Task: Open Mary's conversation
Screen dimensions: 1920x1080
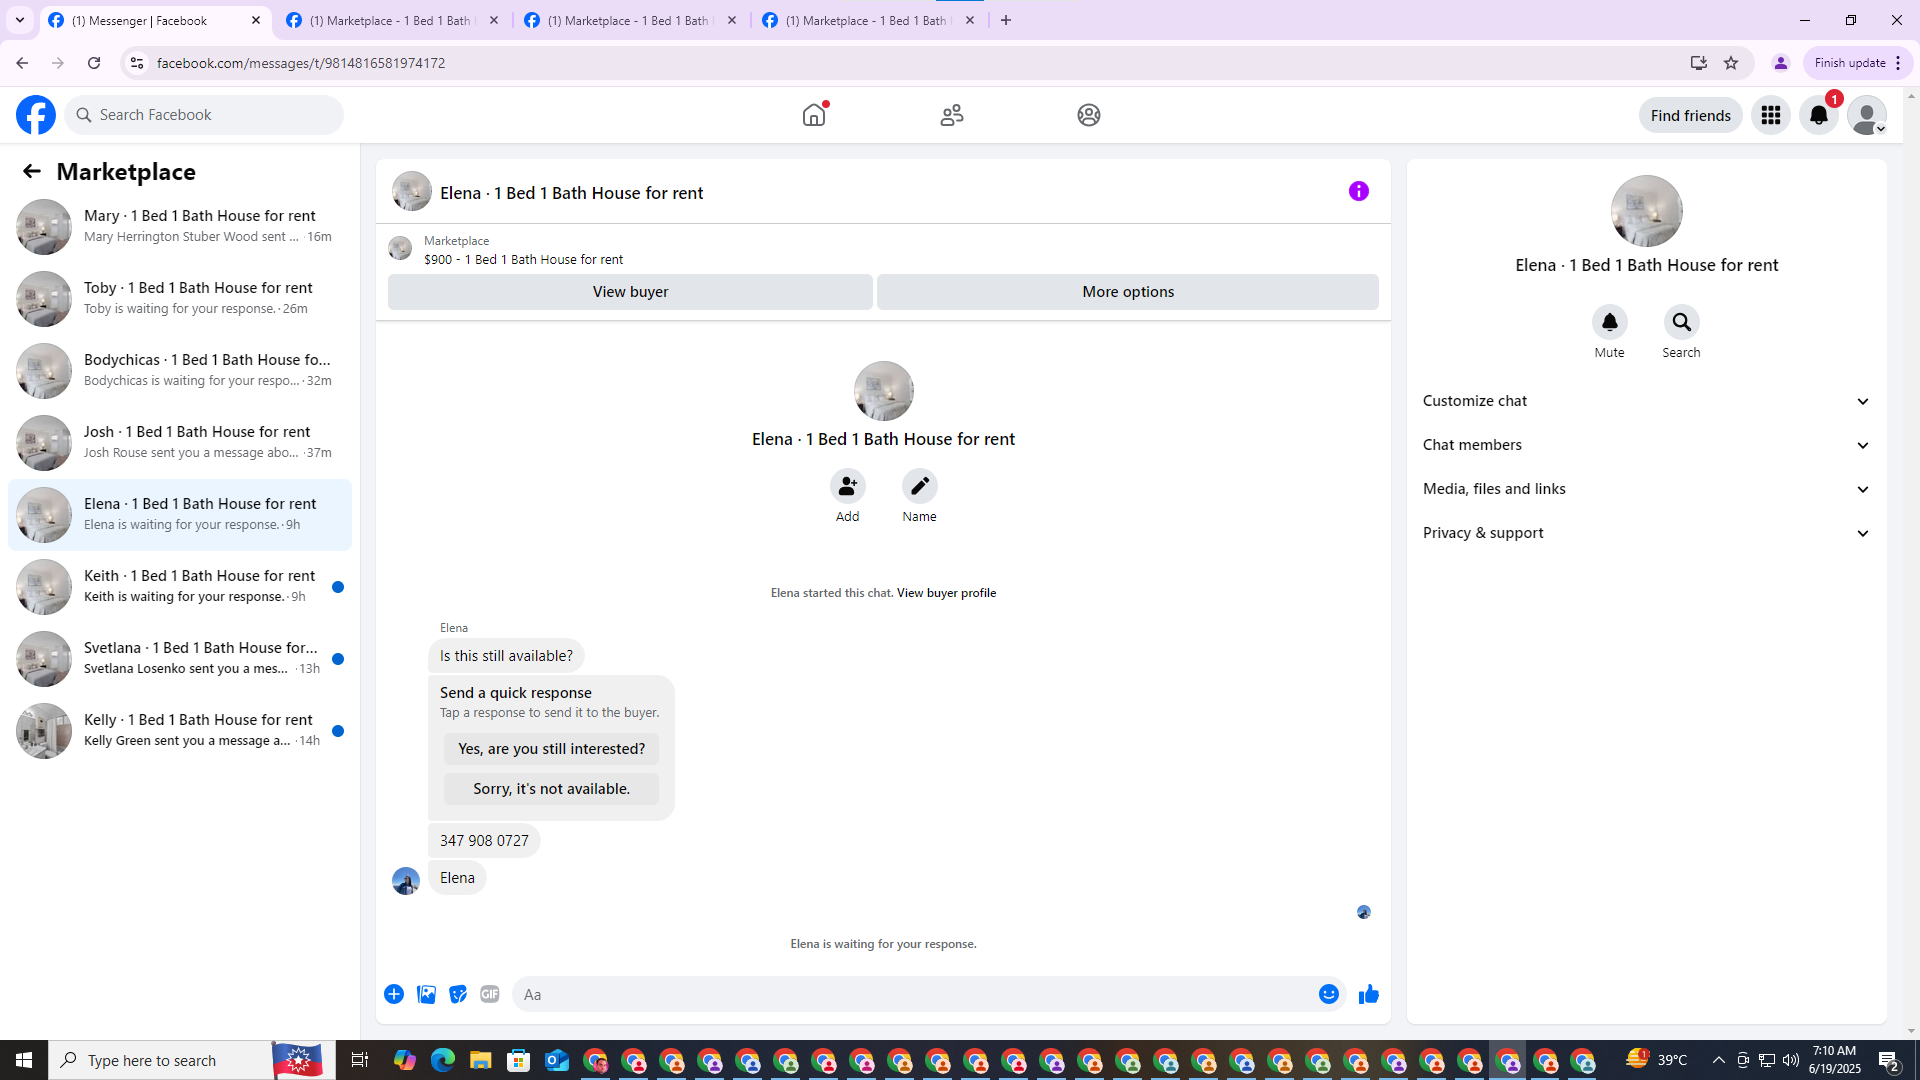Action: pyautogui.click(x=180, y=227)
